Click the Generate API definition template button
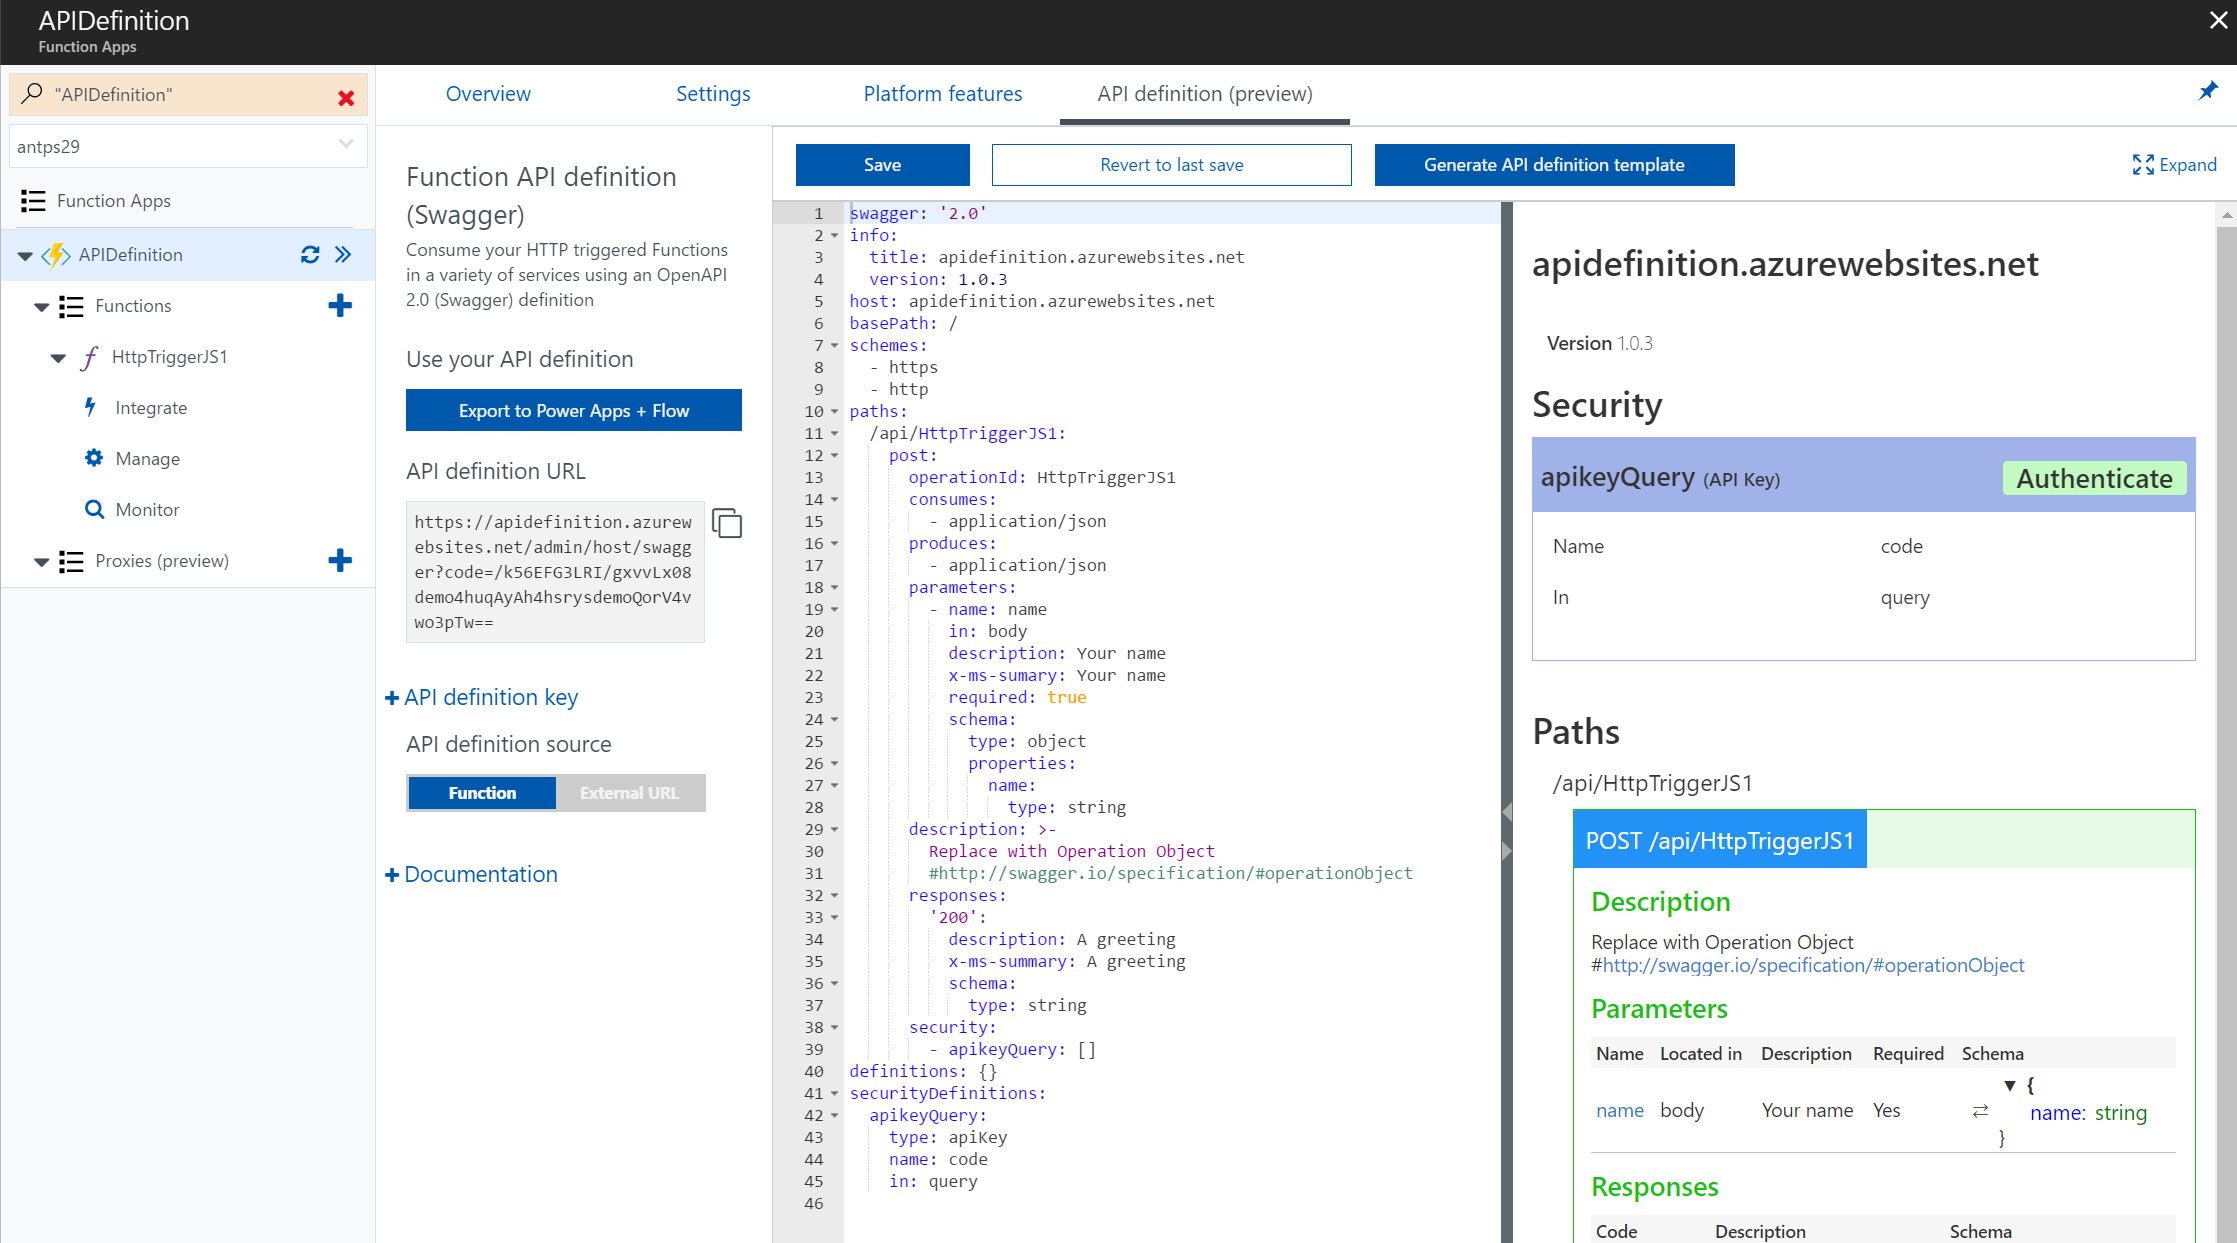 pyautogui.click(x=1553, y=165)
